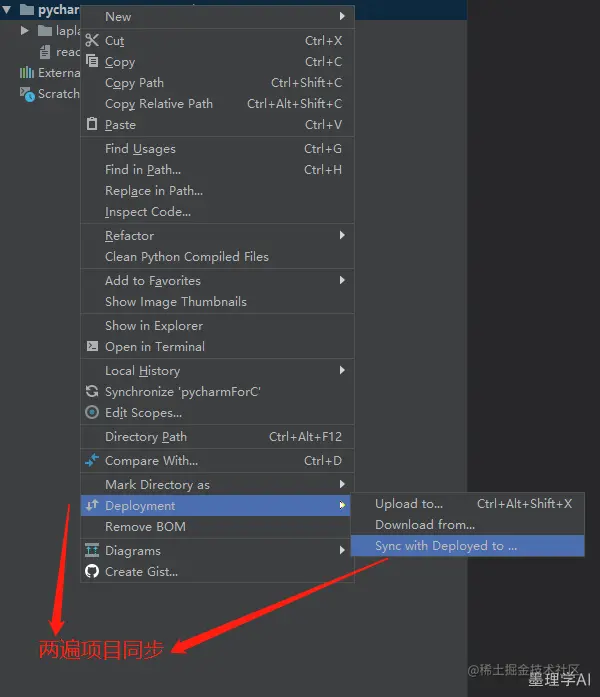The width and height of the screenshot is (600, 697).
Task: Open the Add to Favorites submenu arrow
Action: 342,280
